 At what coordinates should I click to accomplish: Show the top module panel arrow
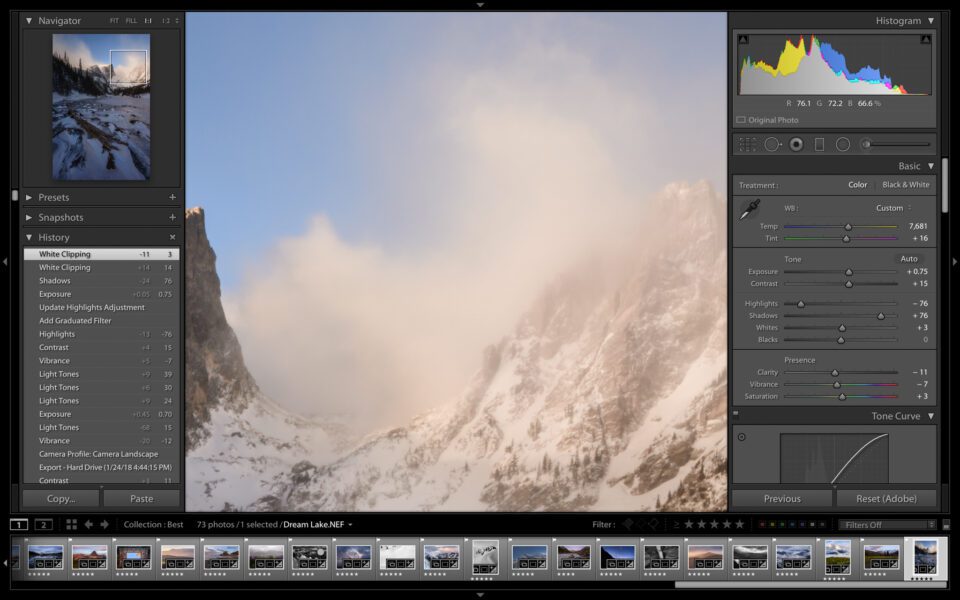click(480, 4)
